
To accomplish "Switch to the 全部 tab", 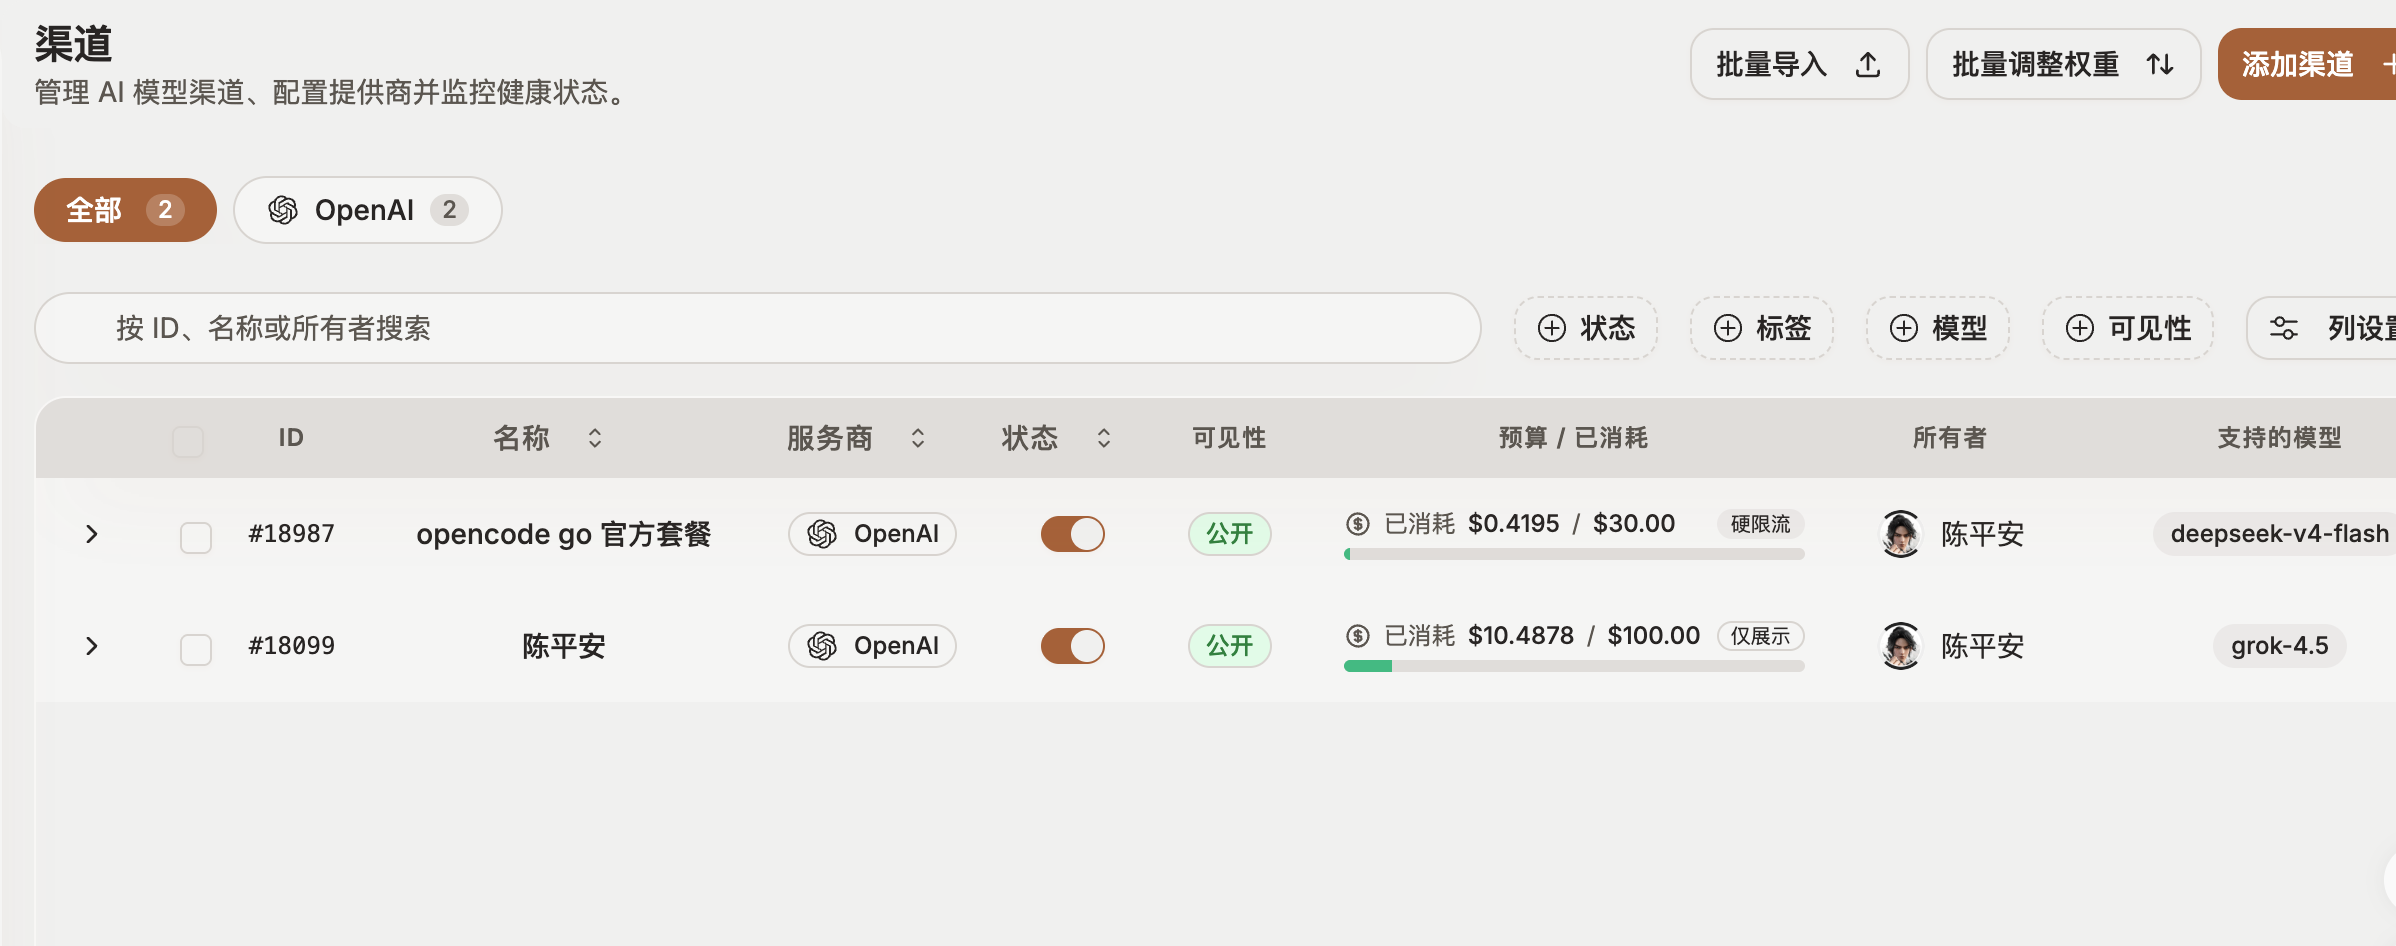I will coord(125,210).
